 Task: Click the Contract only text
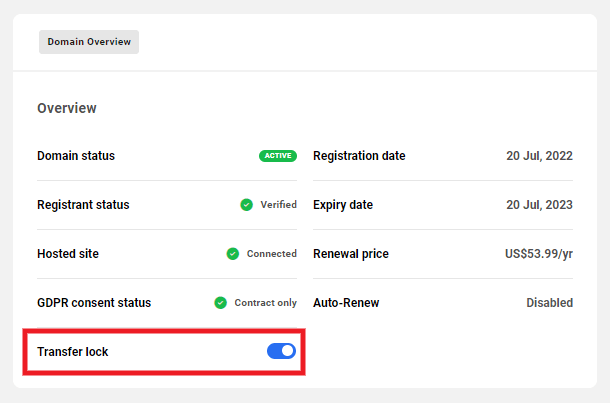point(265,303)
